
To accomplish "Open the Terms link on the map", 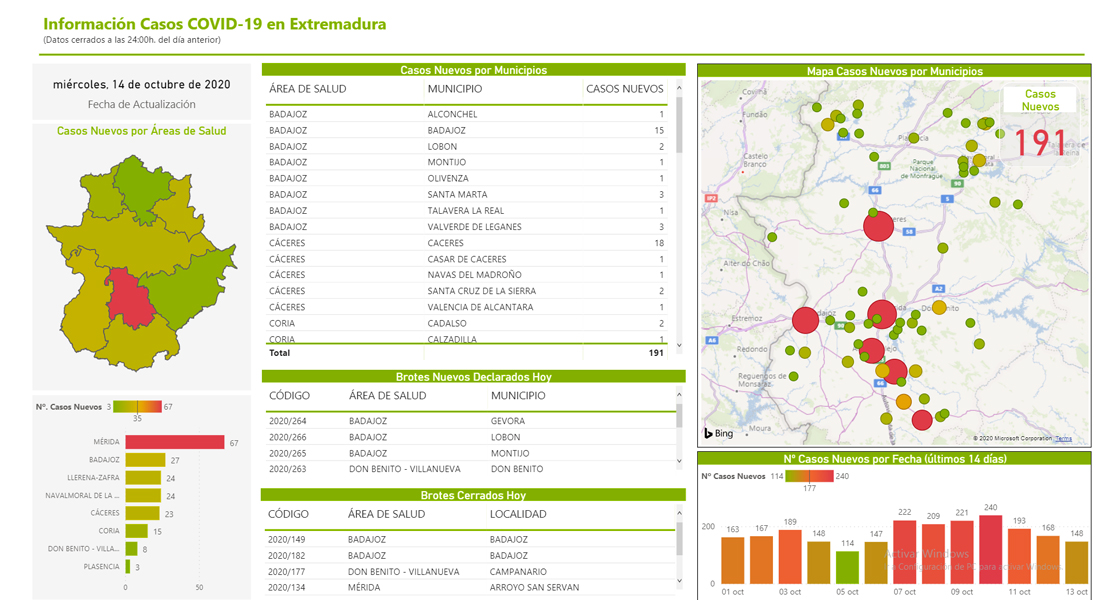I will point(1063,439).
